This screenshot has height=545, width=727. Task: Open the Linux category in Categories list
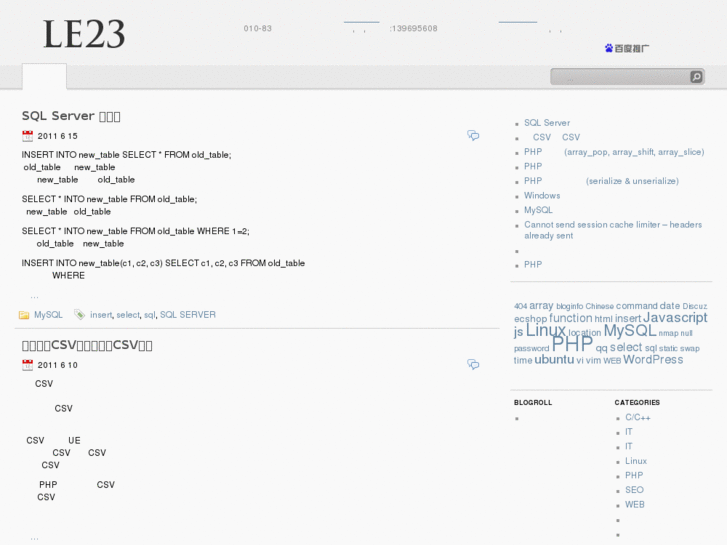(x=636, y=461)
